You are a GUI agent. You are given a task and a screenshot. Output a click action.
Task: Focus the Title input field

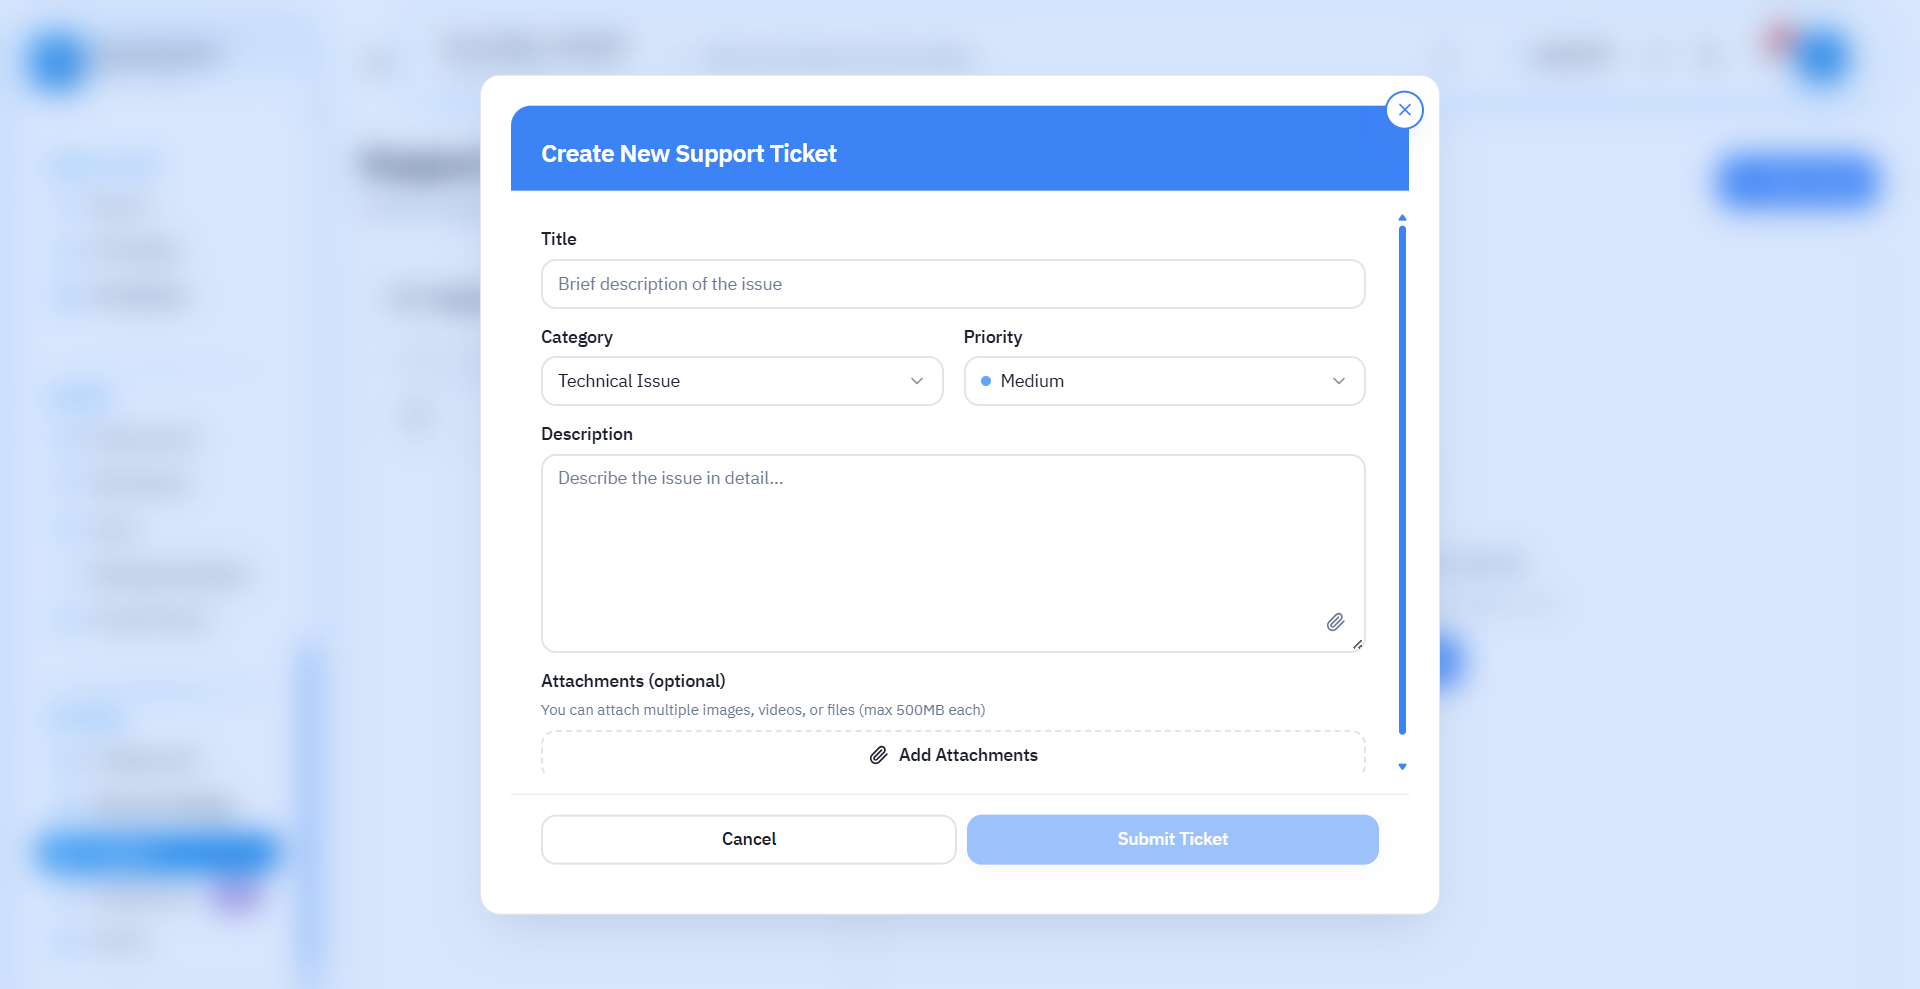point(952,284)
